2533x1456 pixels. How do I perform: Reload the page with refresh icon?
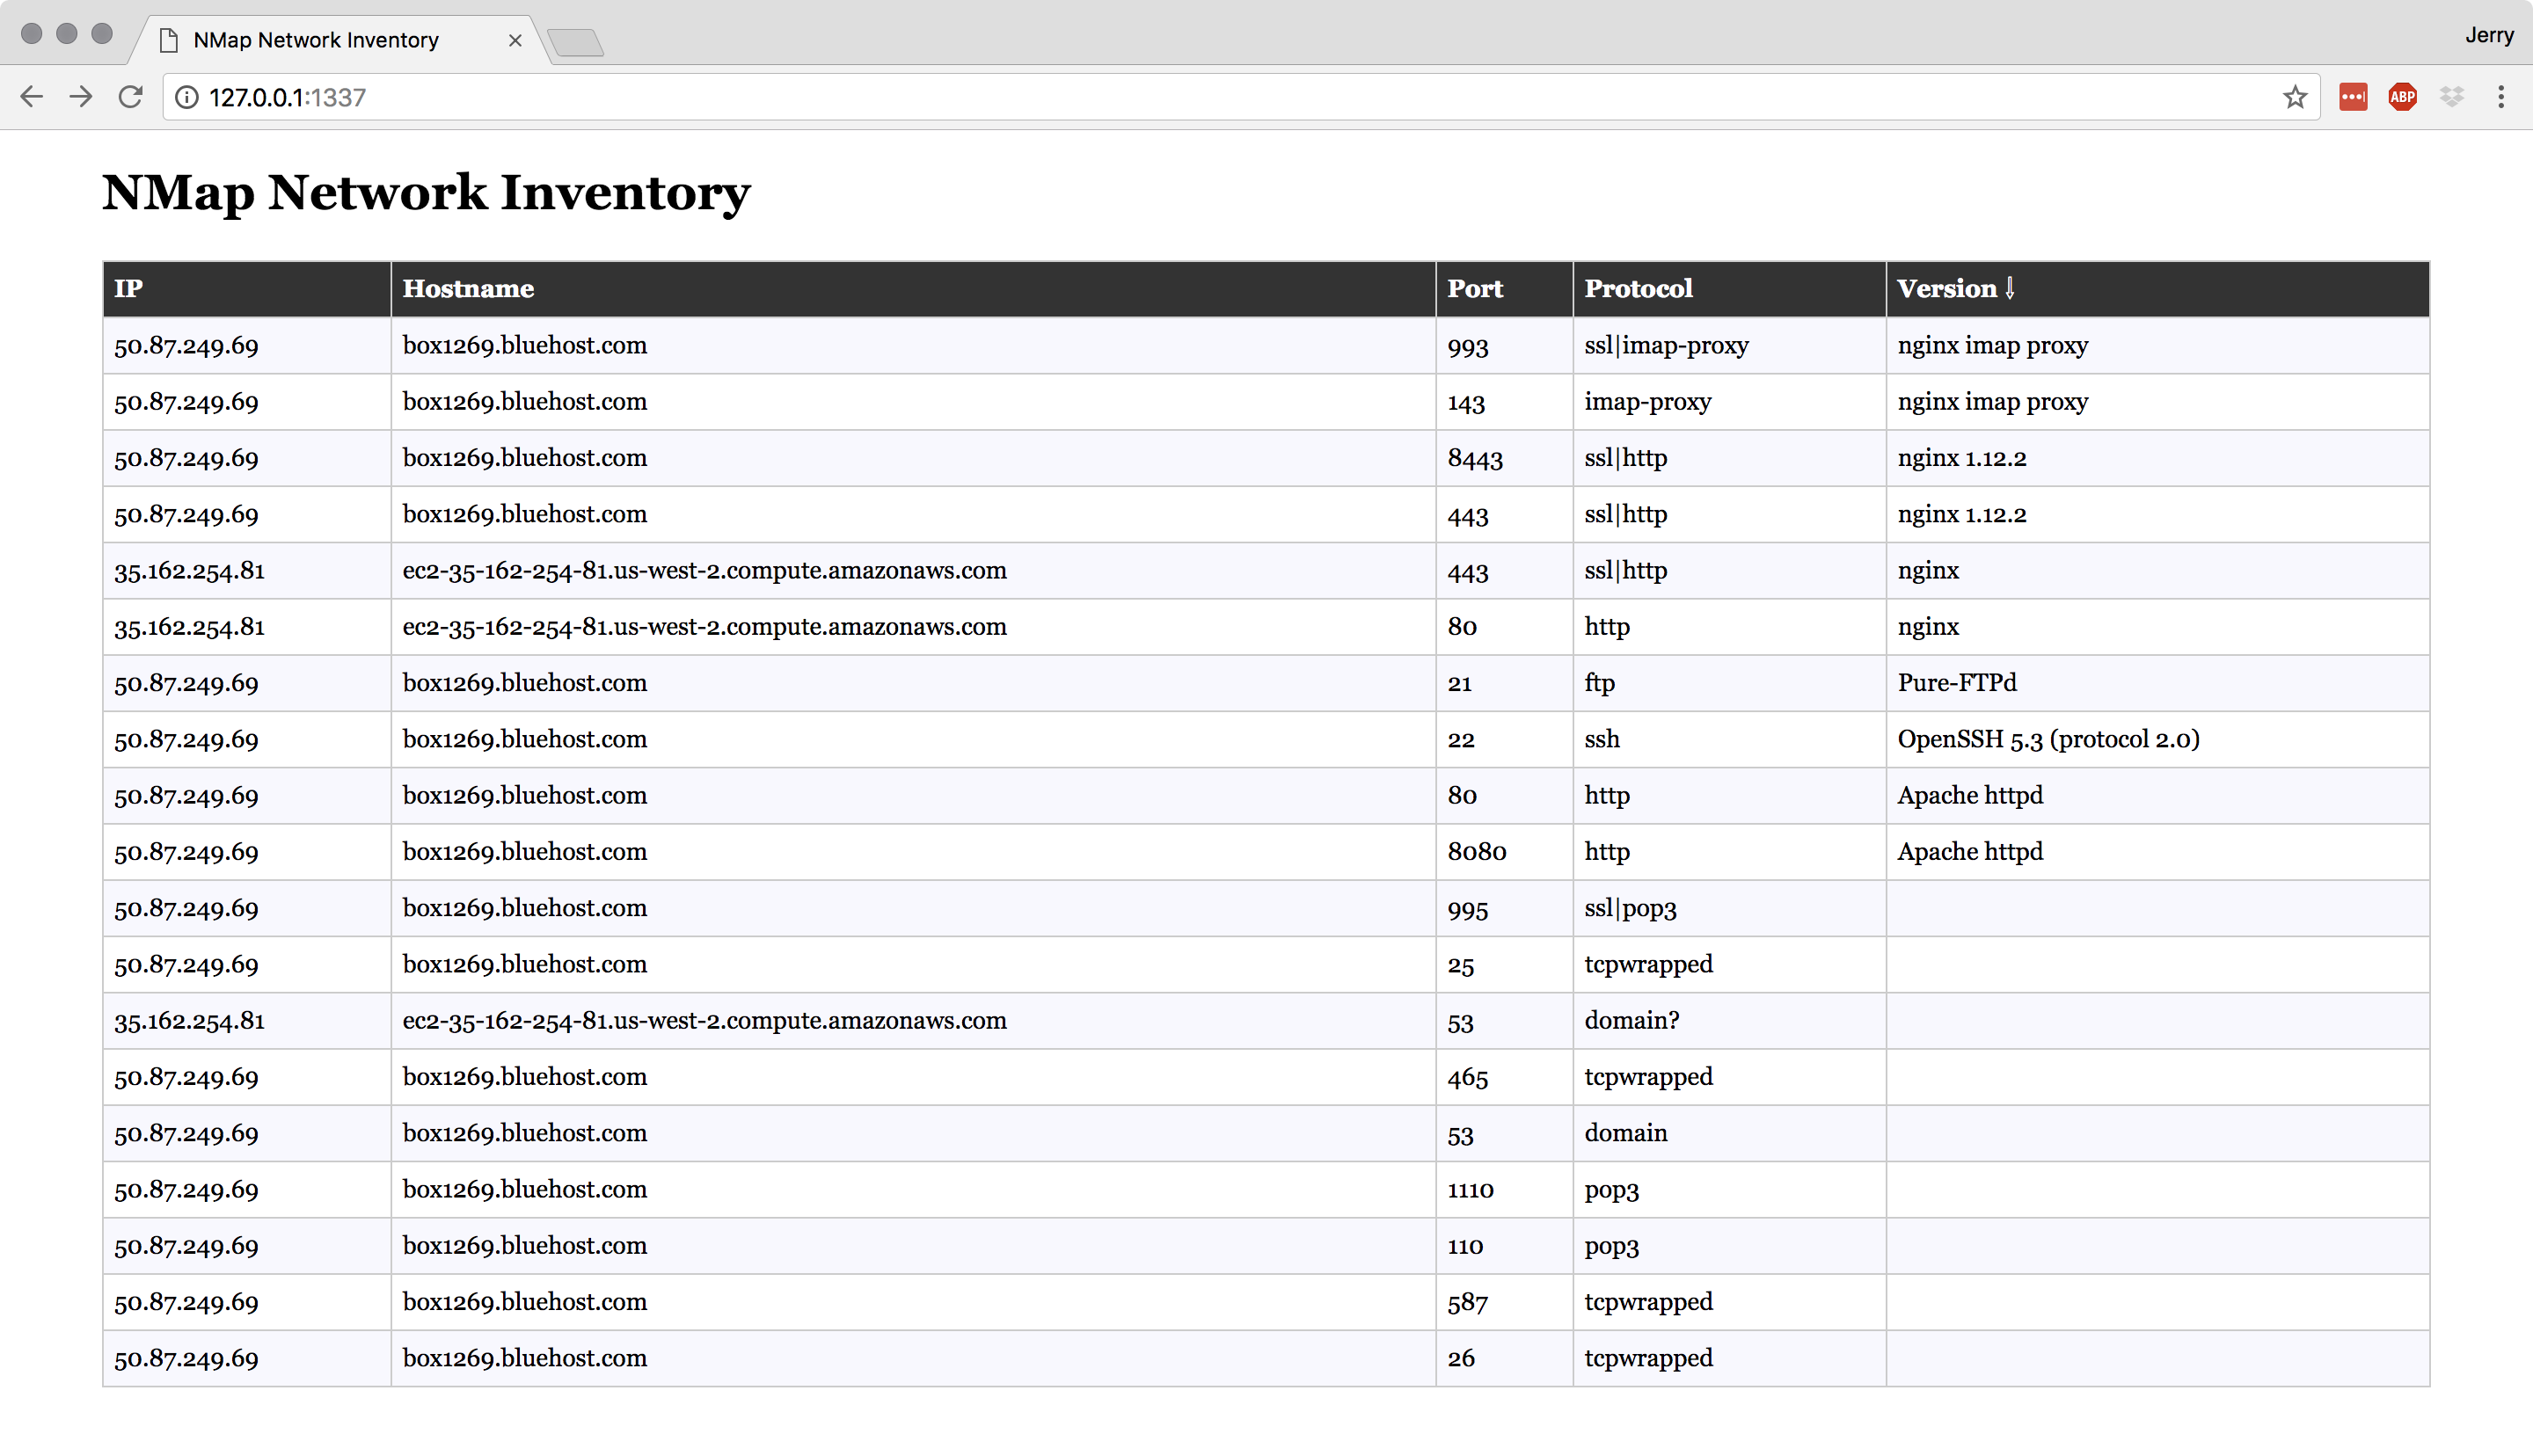click(131, 97)
